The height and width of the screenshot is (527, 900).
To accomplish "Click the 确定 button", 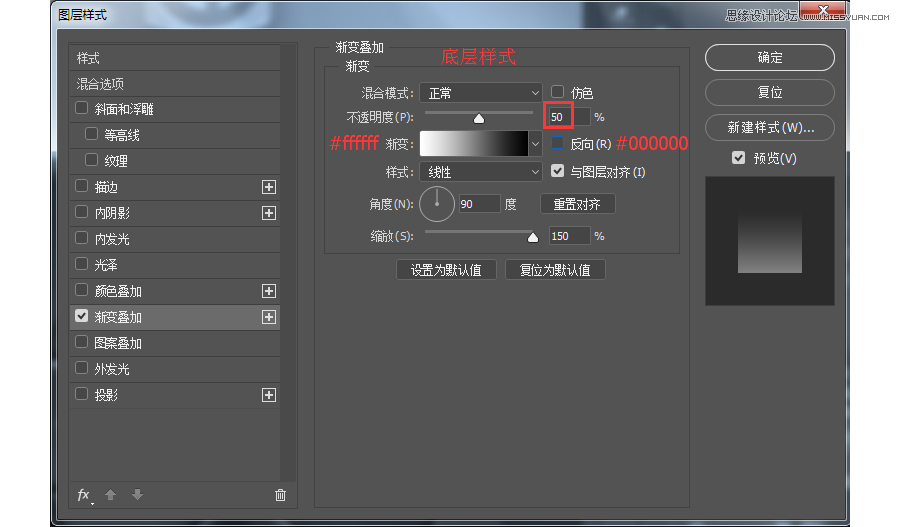I will [770, 57].
